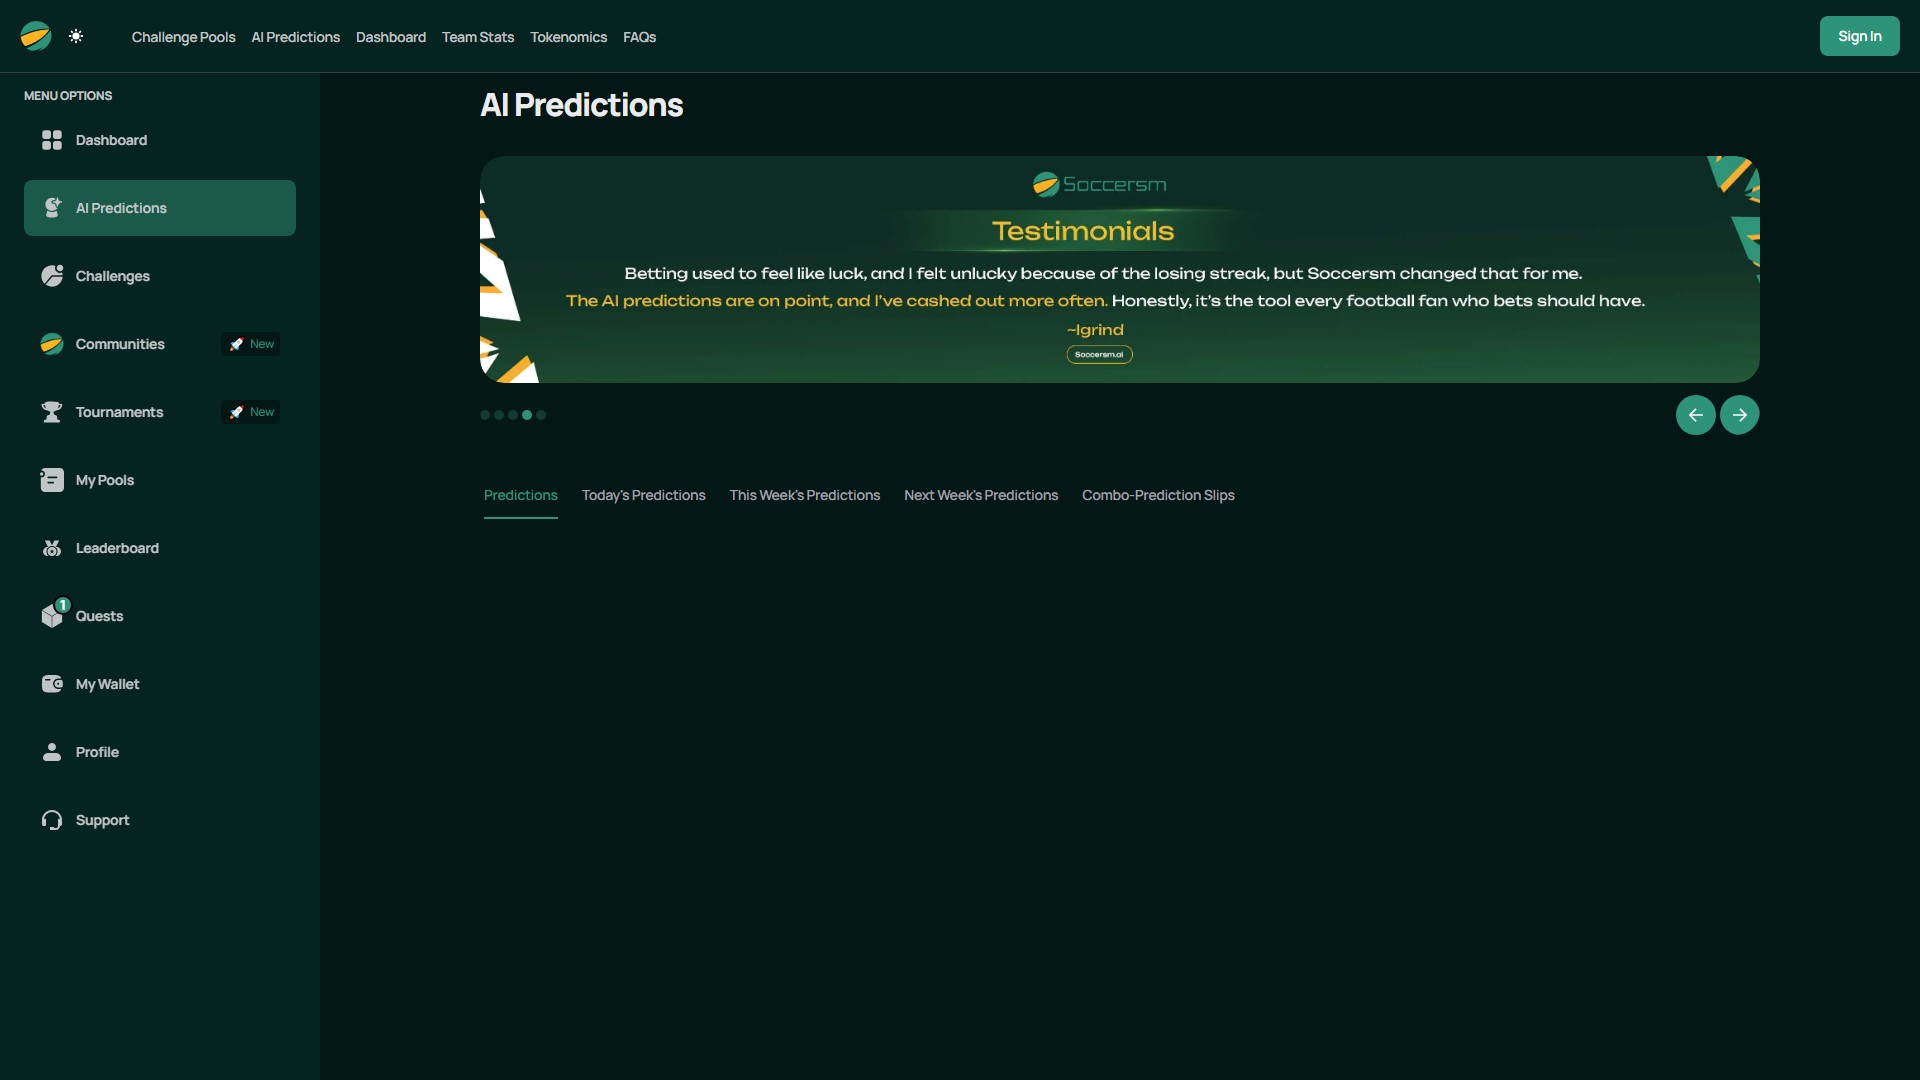Toggle light mode with the sun icon

(x=76, y=36)
